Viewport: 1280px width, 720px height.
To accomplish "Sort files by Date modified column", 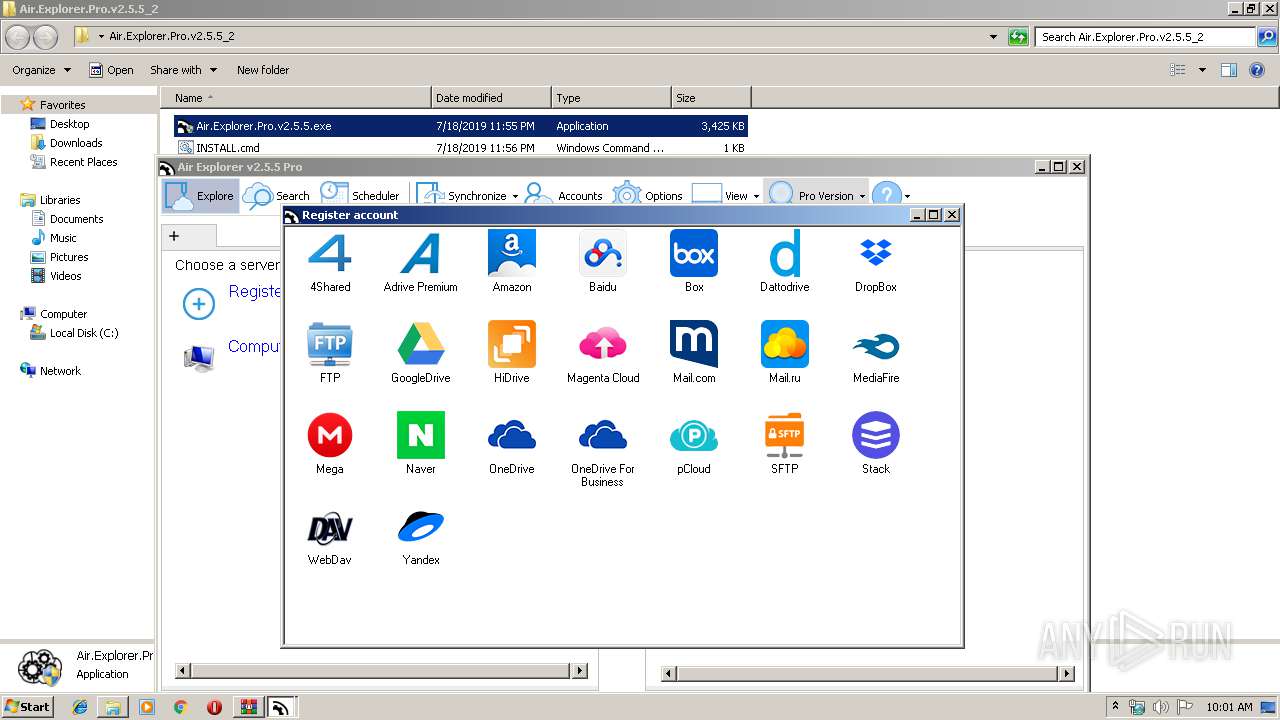I will 491,98.
